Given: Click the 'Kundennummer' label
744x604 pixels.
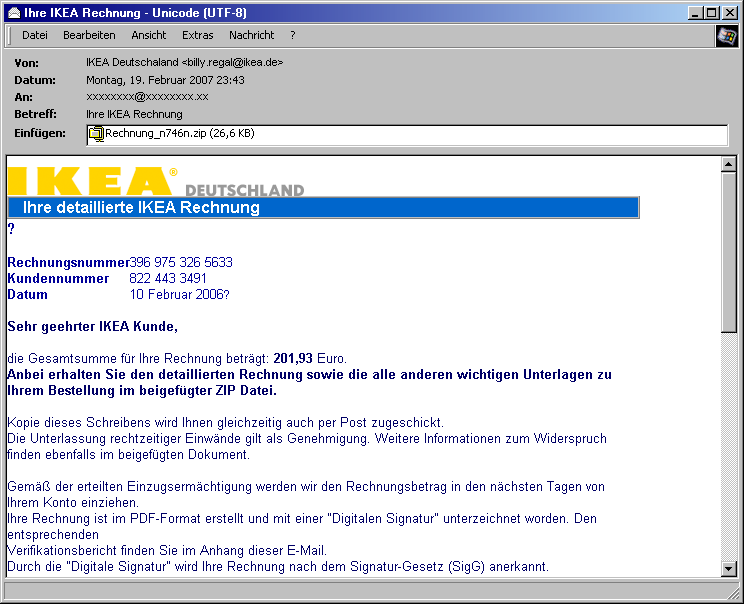Looking at the screenshot, I should [x=58, y=279].
